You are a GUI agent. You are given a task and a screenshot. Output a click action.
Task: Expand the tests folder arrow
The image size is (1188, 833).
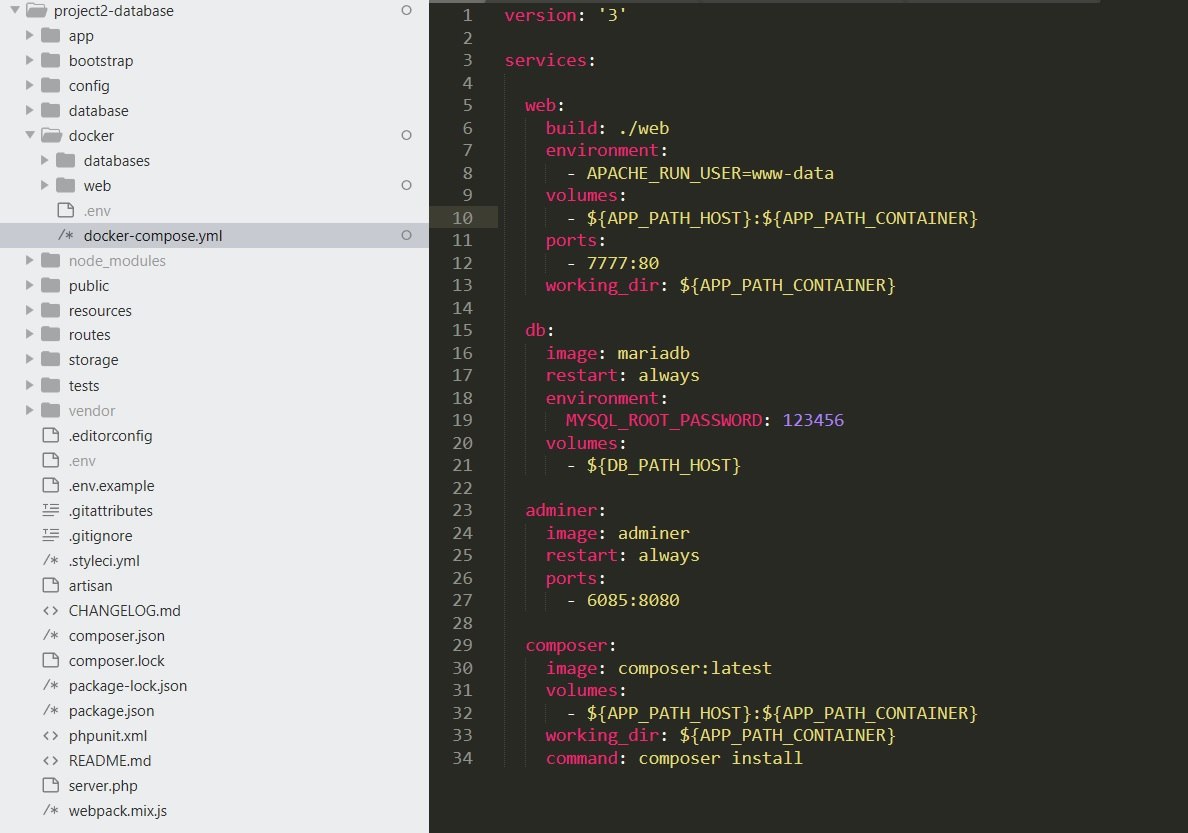pyautogui.click(x=30, y=386)
